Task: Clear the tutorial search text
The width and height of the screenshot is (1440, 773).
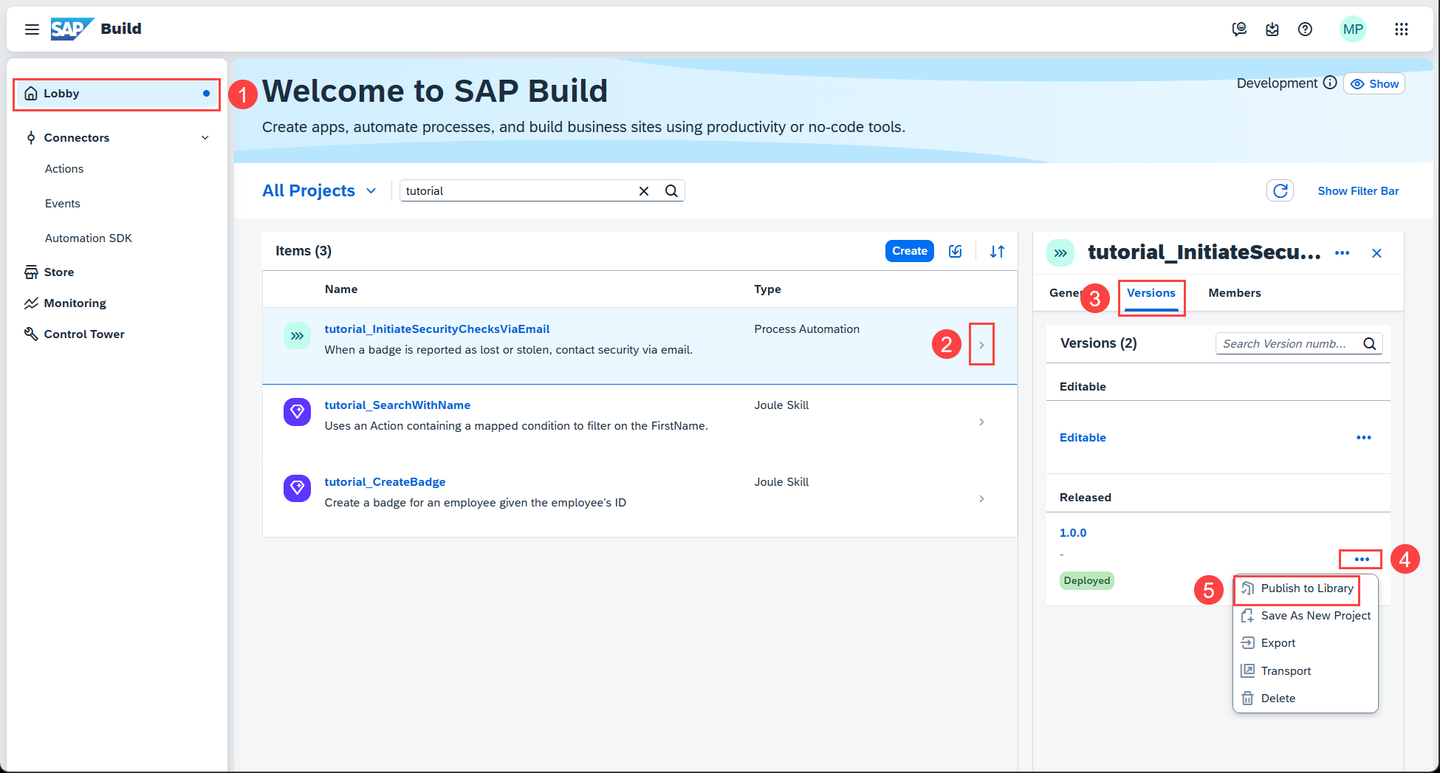Action: point(644,191)
